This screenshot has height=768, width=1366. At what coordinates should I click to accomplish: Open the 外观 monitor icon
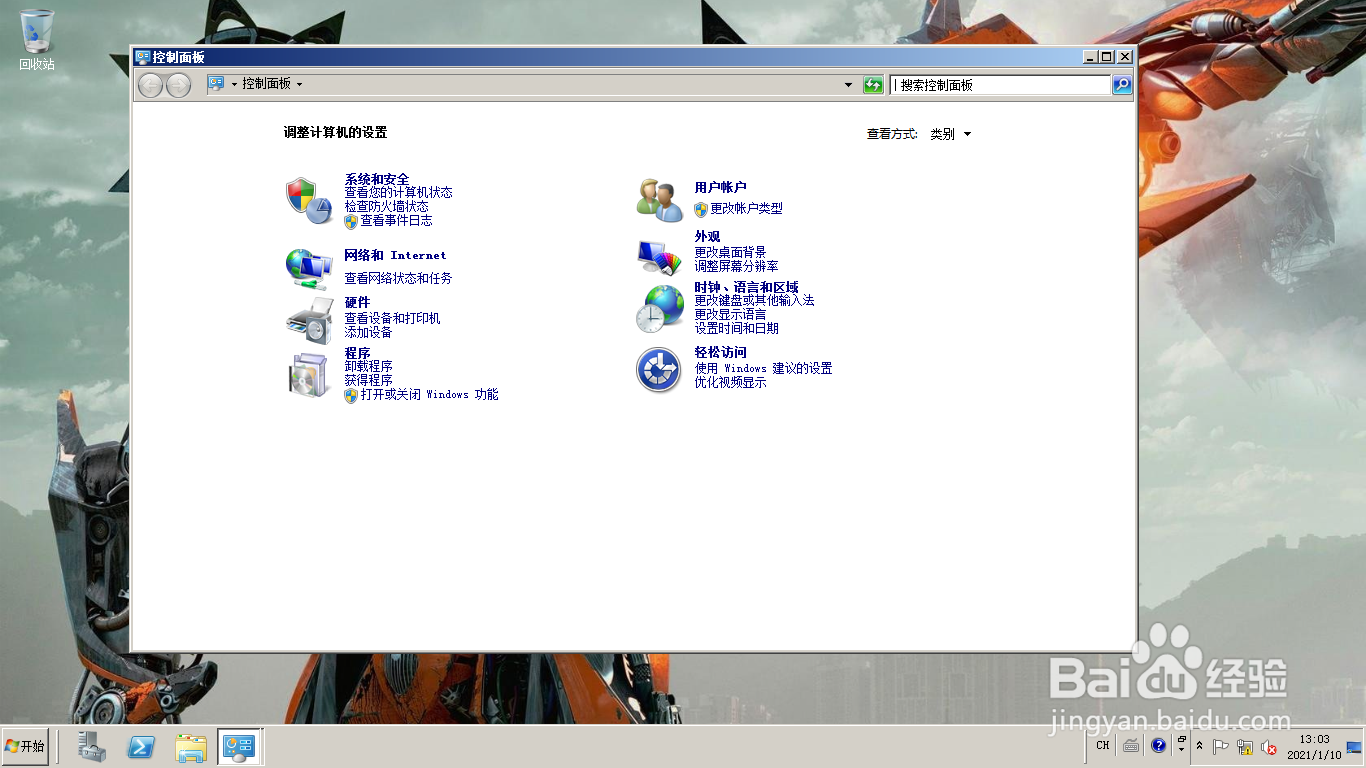659,257
